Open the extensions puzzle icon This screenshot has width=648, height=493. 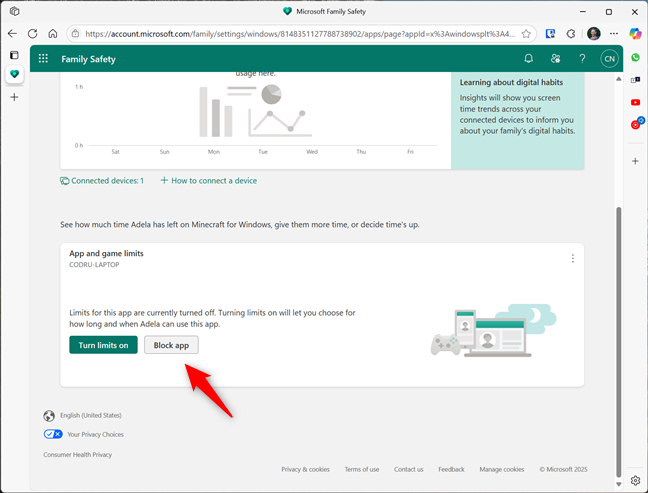tap(571, 34)
